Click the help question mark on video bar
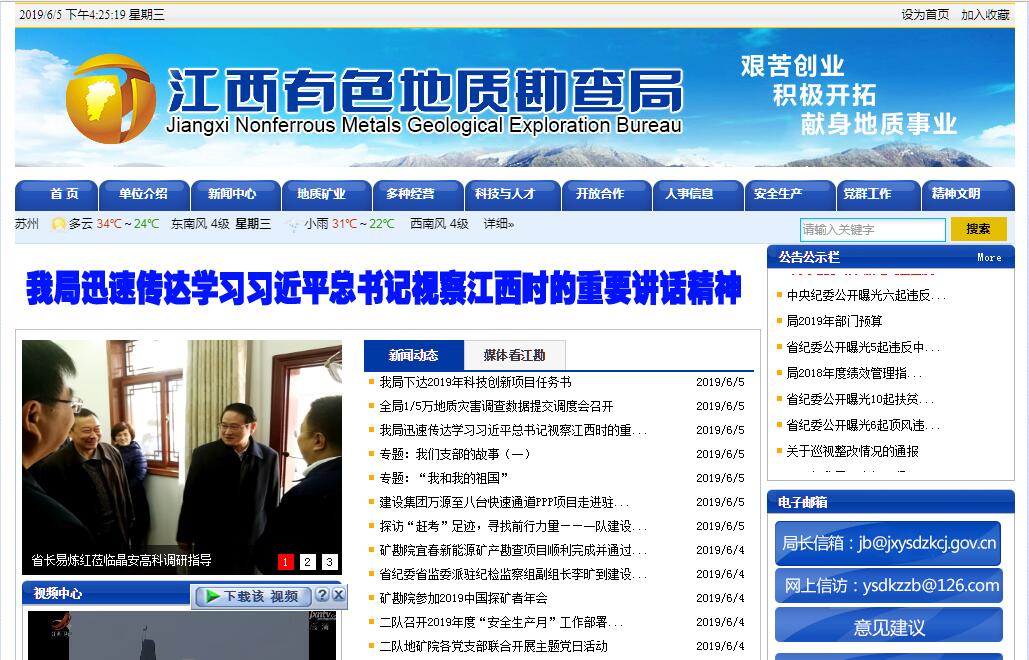The image size is (1029, 660). coord(322,594)
